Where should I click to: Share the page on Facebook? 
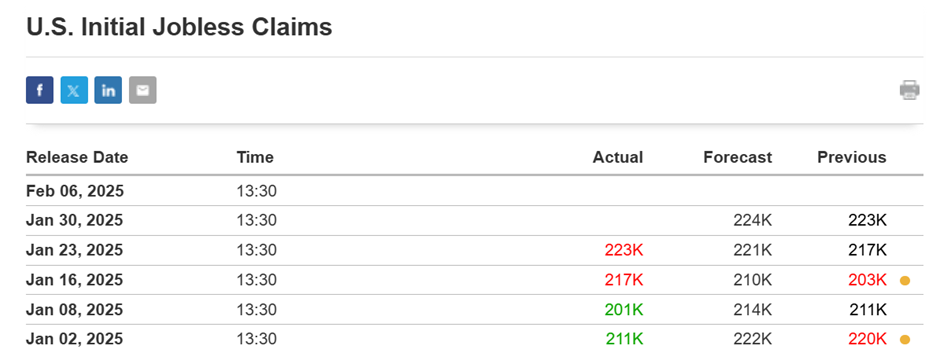40,90
